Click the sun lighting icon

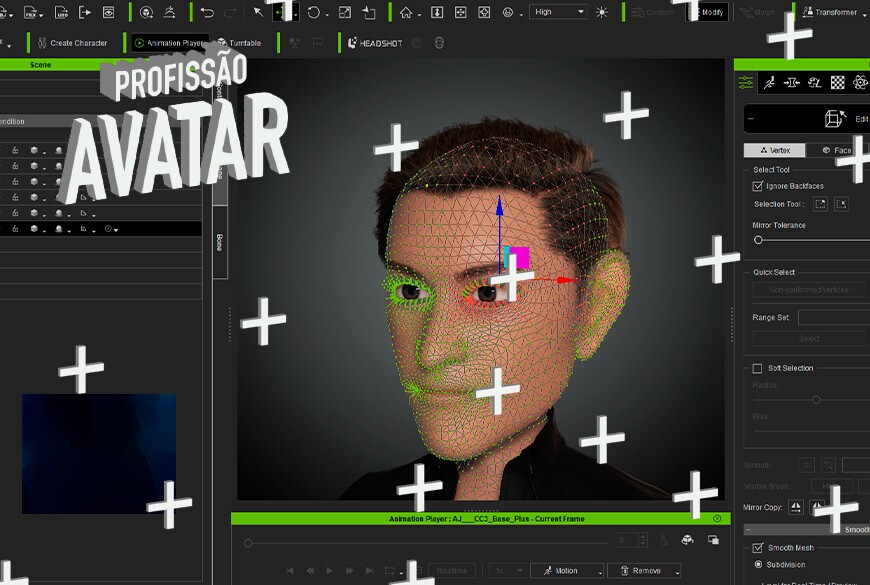point(602,12)
